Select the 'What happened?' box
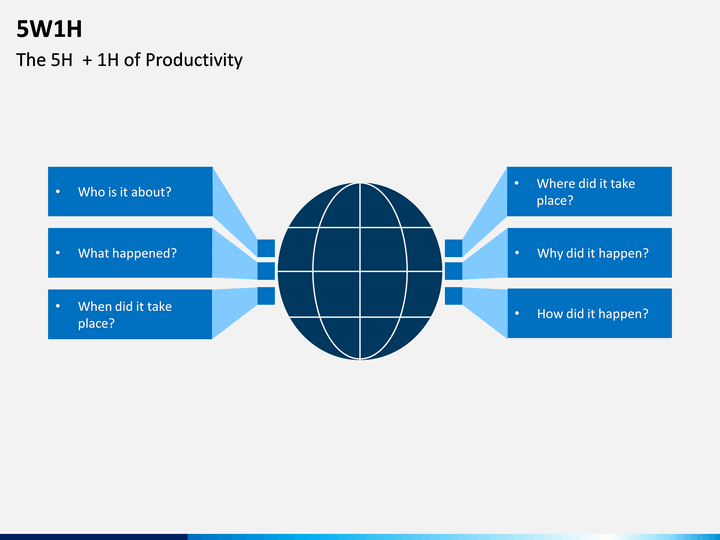 point(130,253)
